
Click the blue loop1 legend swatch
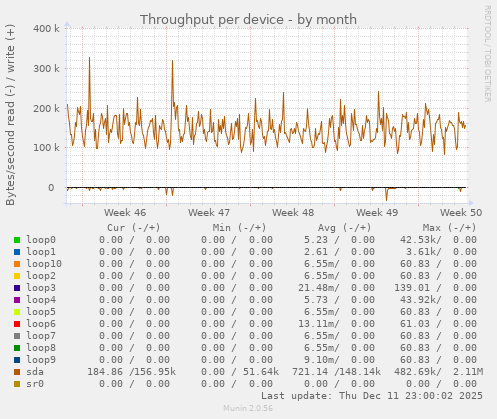tap(17, 252)
